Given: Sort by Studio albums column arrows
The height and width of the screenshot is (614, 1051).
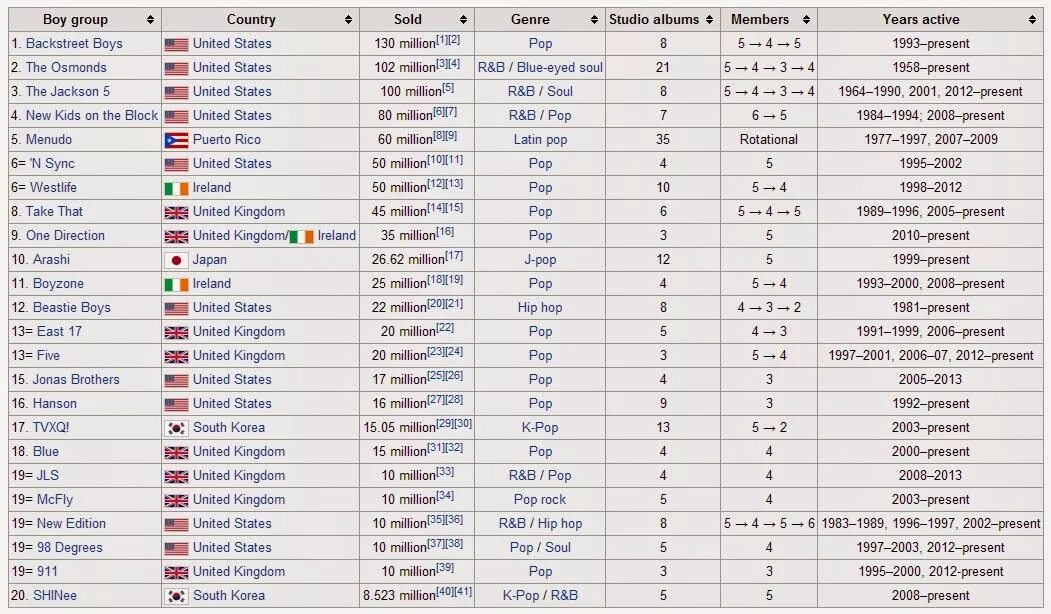Looking at the screenshot, I should pyautogui.click(x=709, y=19).
